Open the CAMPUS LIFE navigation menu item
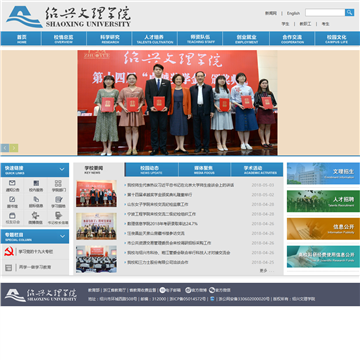 click(337, 39)
